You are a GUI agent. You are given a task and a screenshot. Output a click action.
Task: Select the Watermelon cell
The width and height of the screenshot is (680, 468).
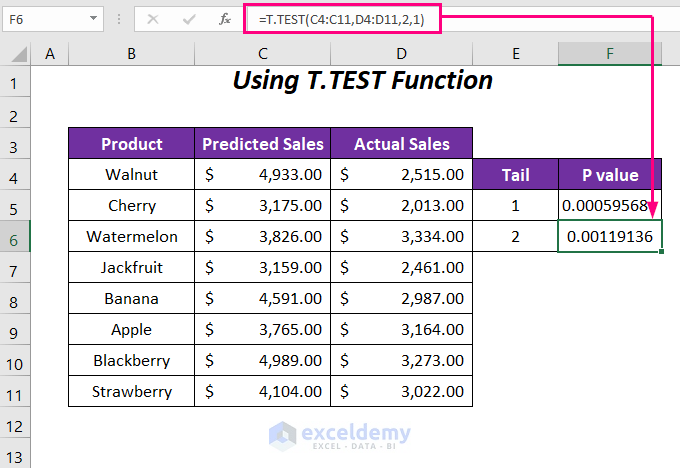(131, 237)
